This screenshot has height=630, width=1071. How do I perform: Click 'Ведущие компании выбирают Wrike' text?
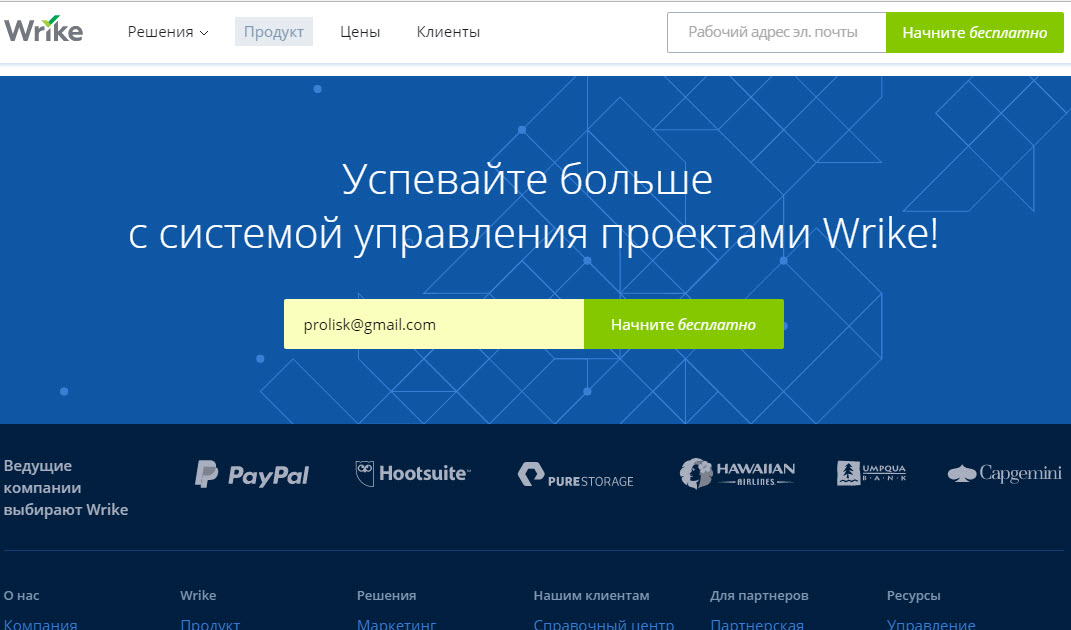coord(66,488)
